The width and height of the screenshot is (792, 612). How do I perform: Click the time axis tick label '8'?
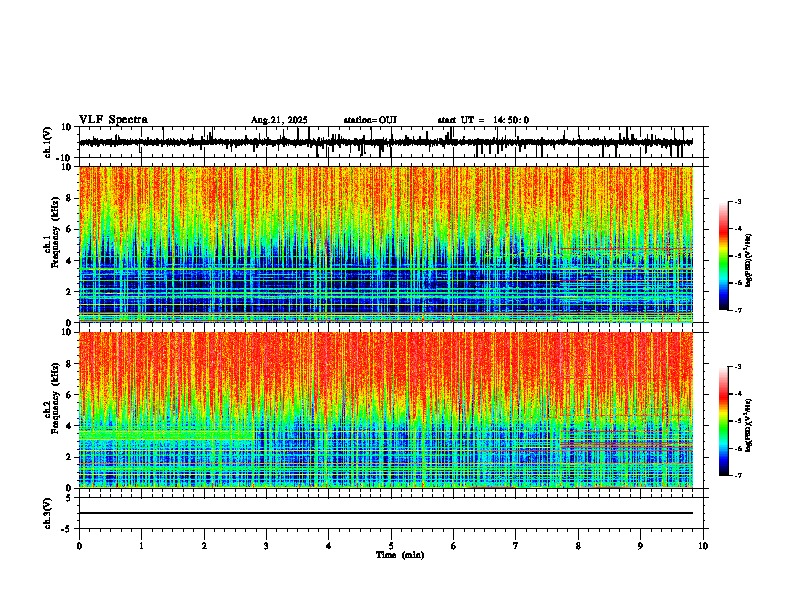[578, 546]
